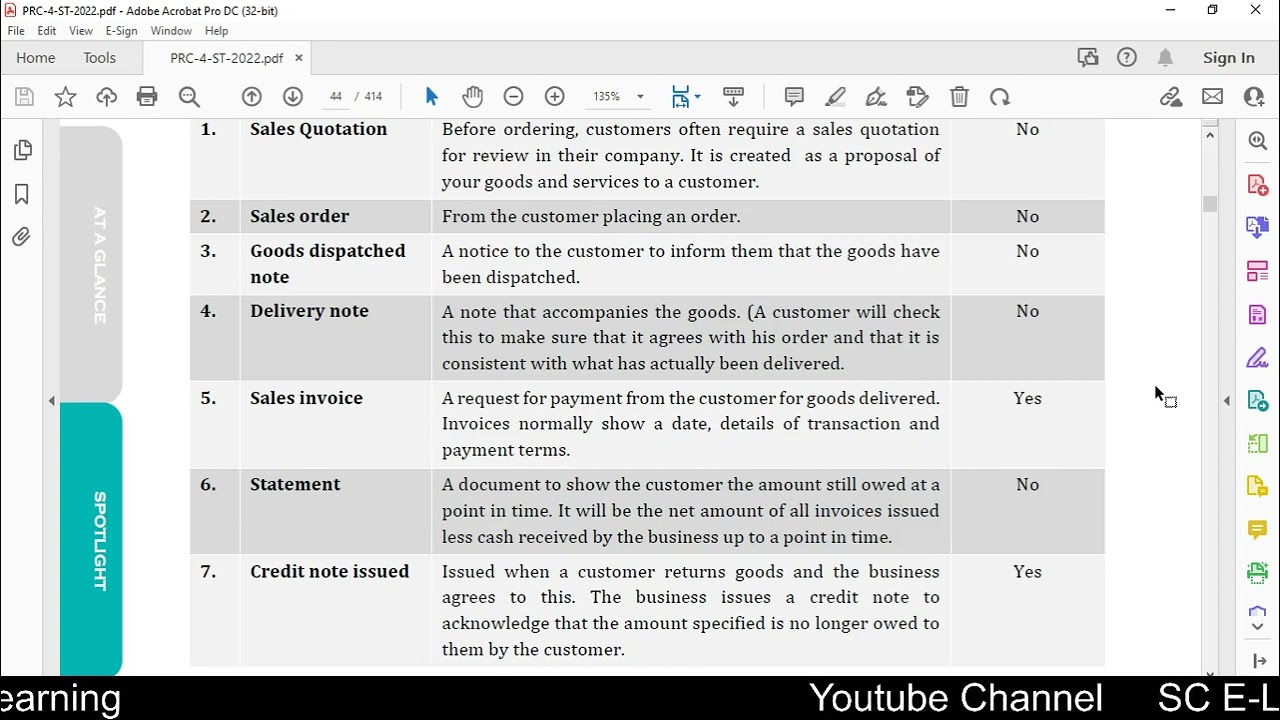Image resolution: width=1280 pixels, height=720 pixels.
Task: Click the 'Sales invoice' cell
Action: (335, 424)
